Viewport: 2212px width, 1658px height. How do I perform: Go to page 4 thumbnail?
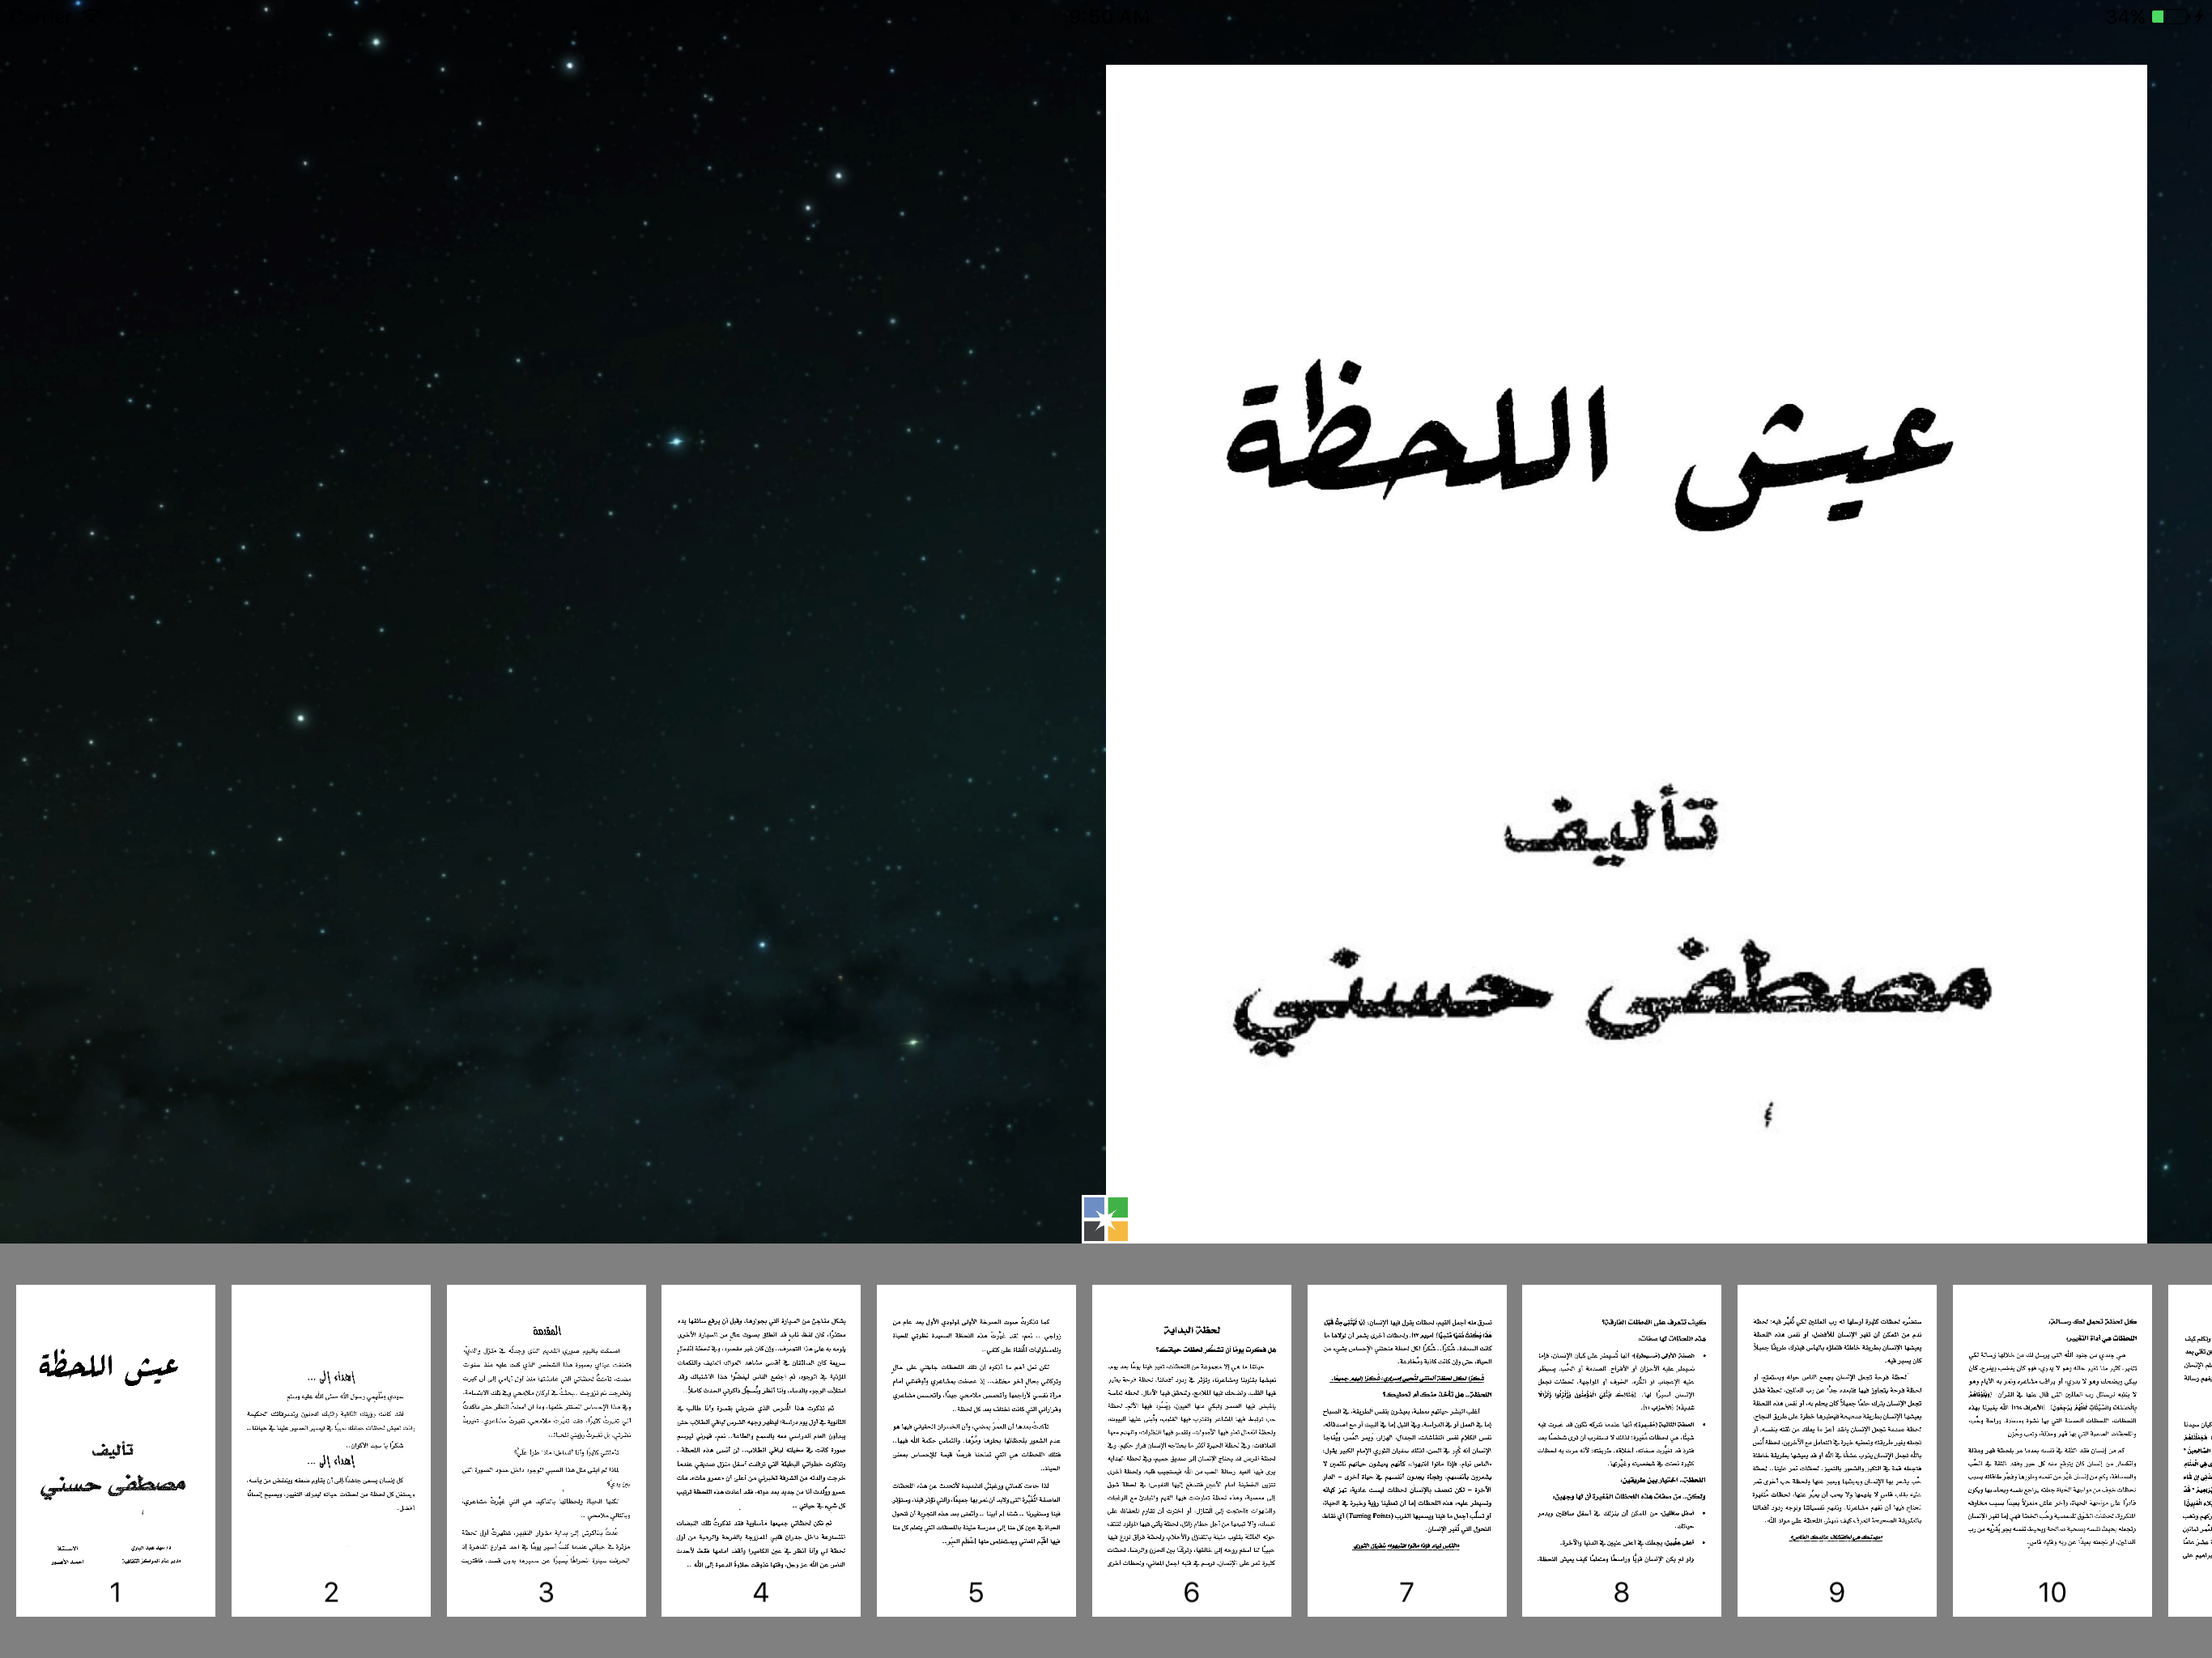[x=761, y=1450]
